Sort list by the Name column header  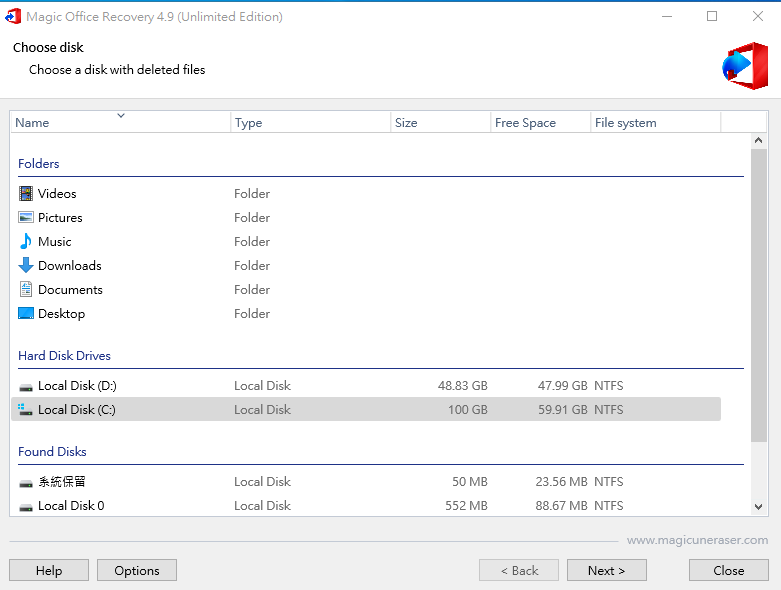pos(120,122)
